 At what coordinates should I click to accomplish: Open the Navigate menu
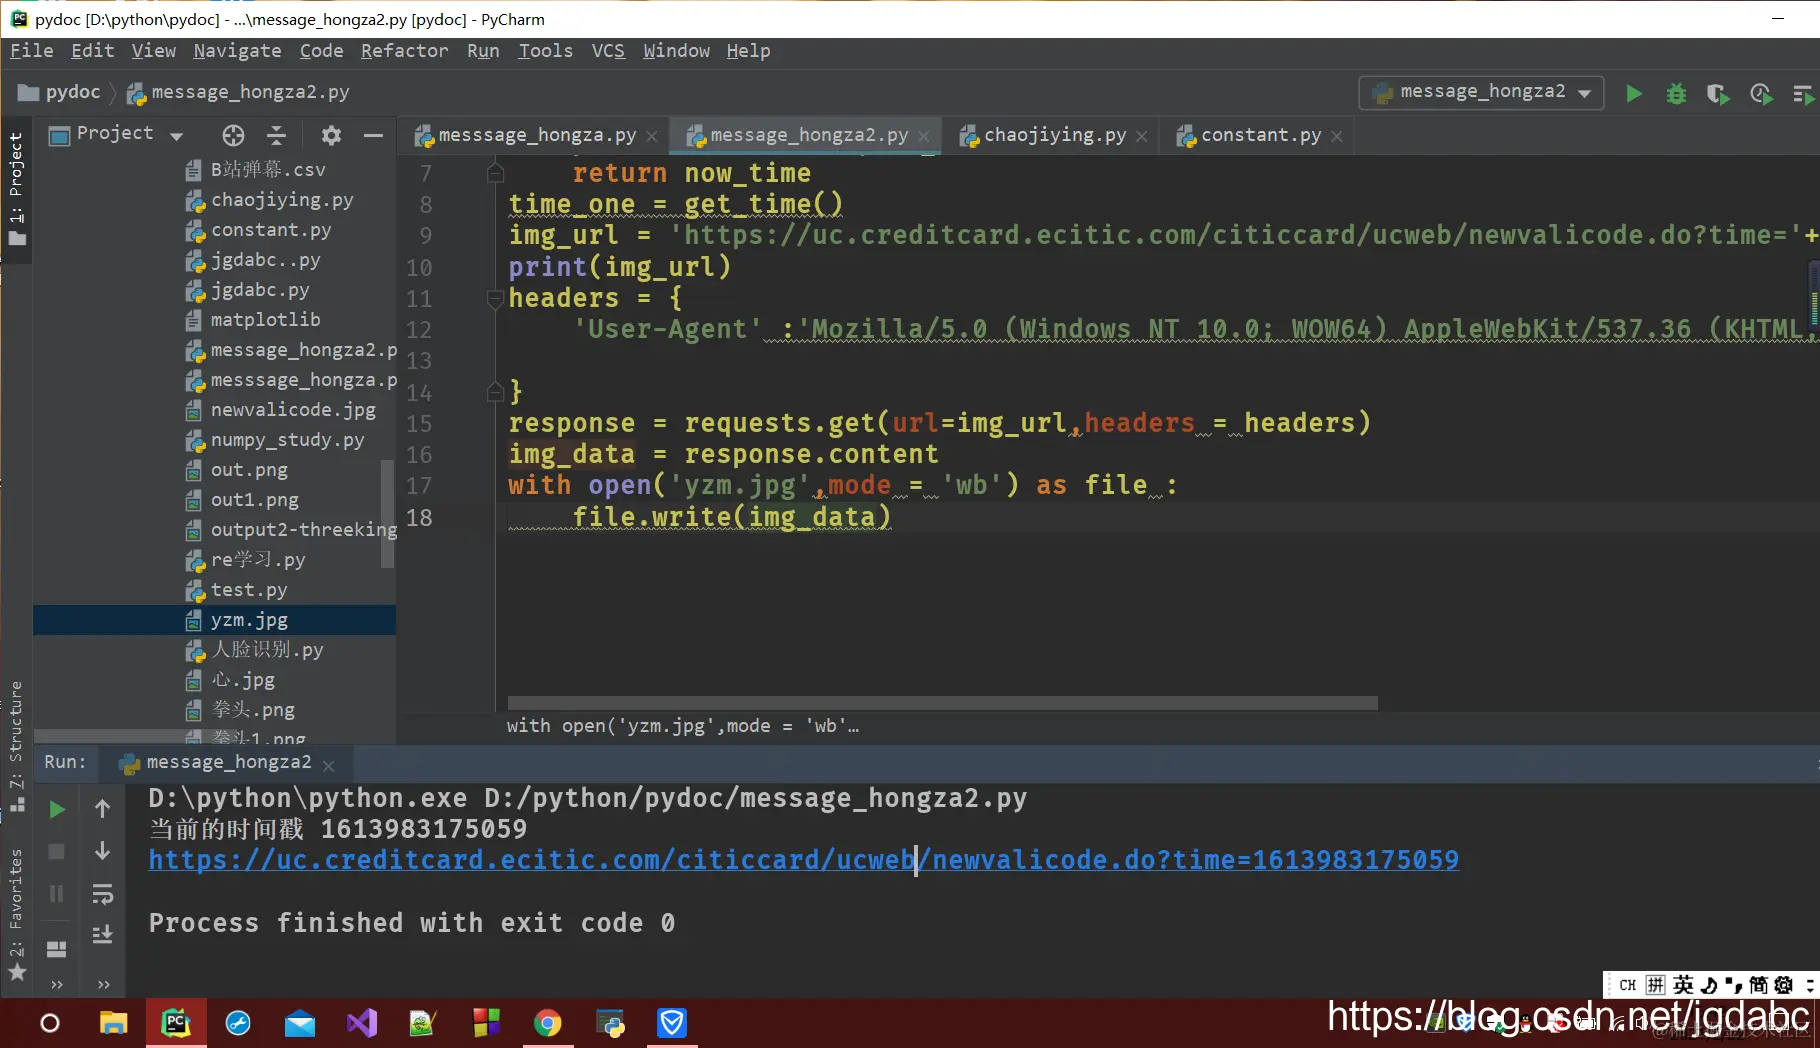[x=237, y=51]
